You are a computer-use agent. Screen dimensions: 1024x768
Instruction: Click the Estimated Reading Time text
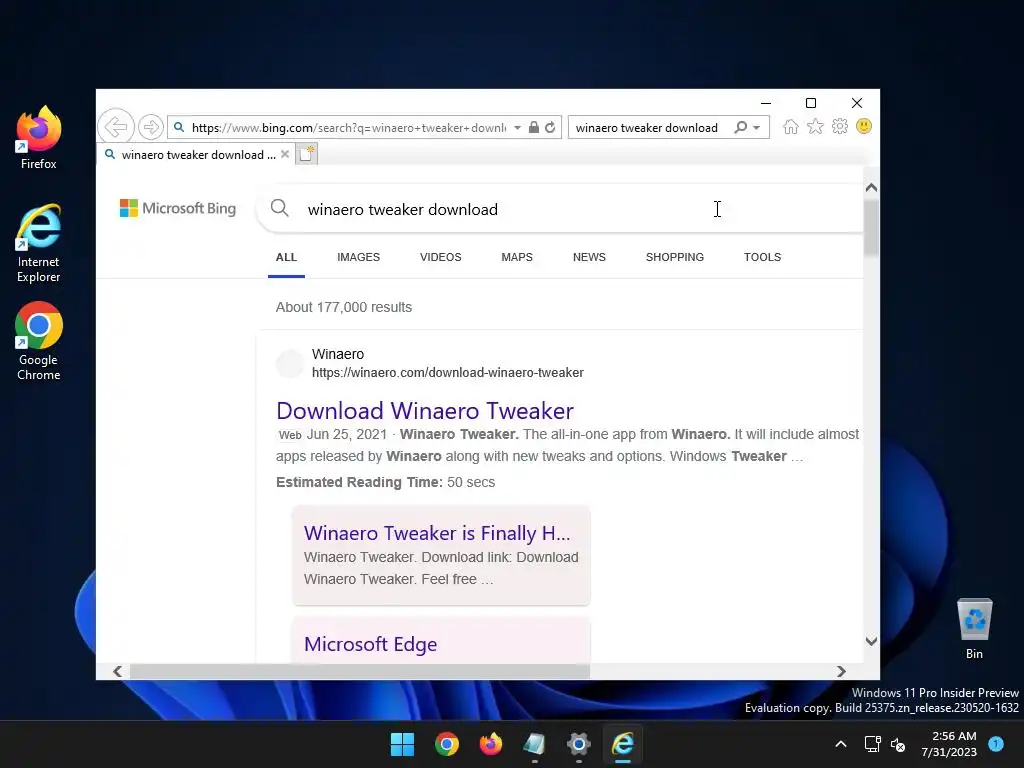tap(385, 482)
